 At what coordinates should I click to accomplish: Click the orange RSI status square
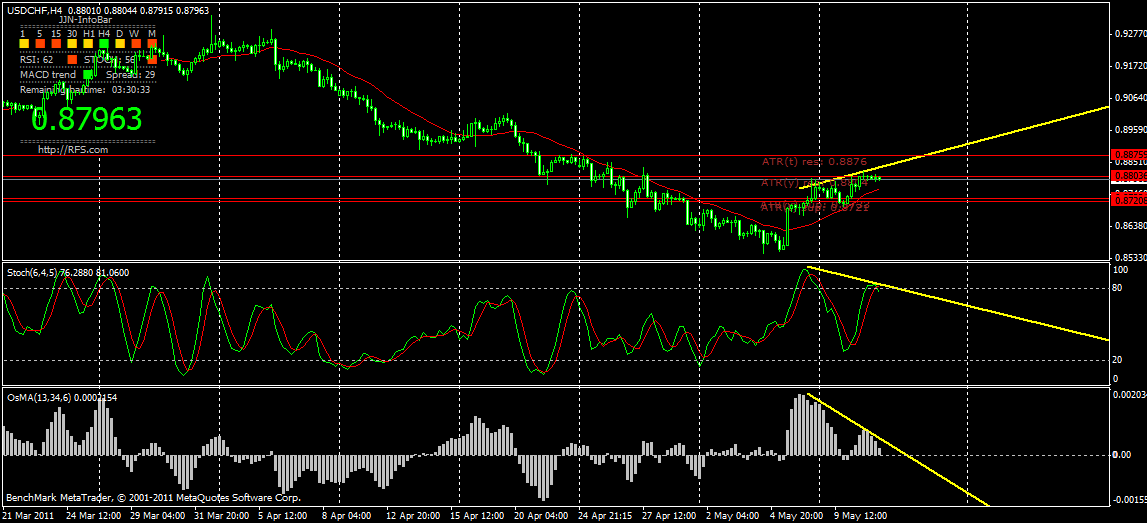click(x=72, y=59)
